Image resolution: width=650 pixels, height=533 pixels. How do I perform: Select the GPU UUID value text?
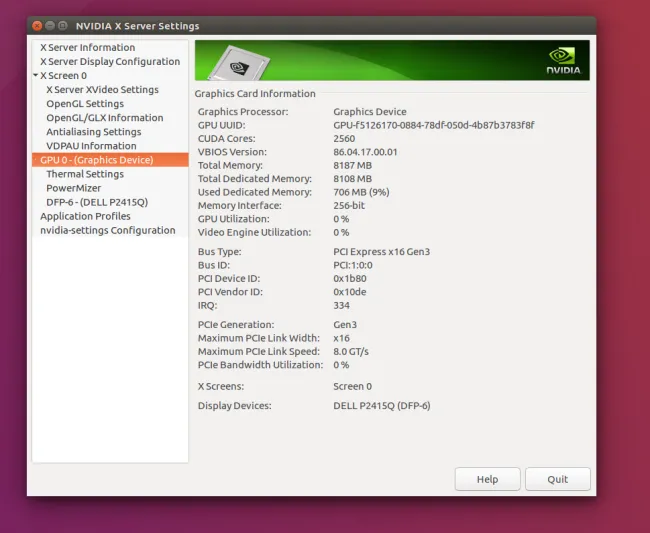pyautogui.click(x=434, y=125)
